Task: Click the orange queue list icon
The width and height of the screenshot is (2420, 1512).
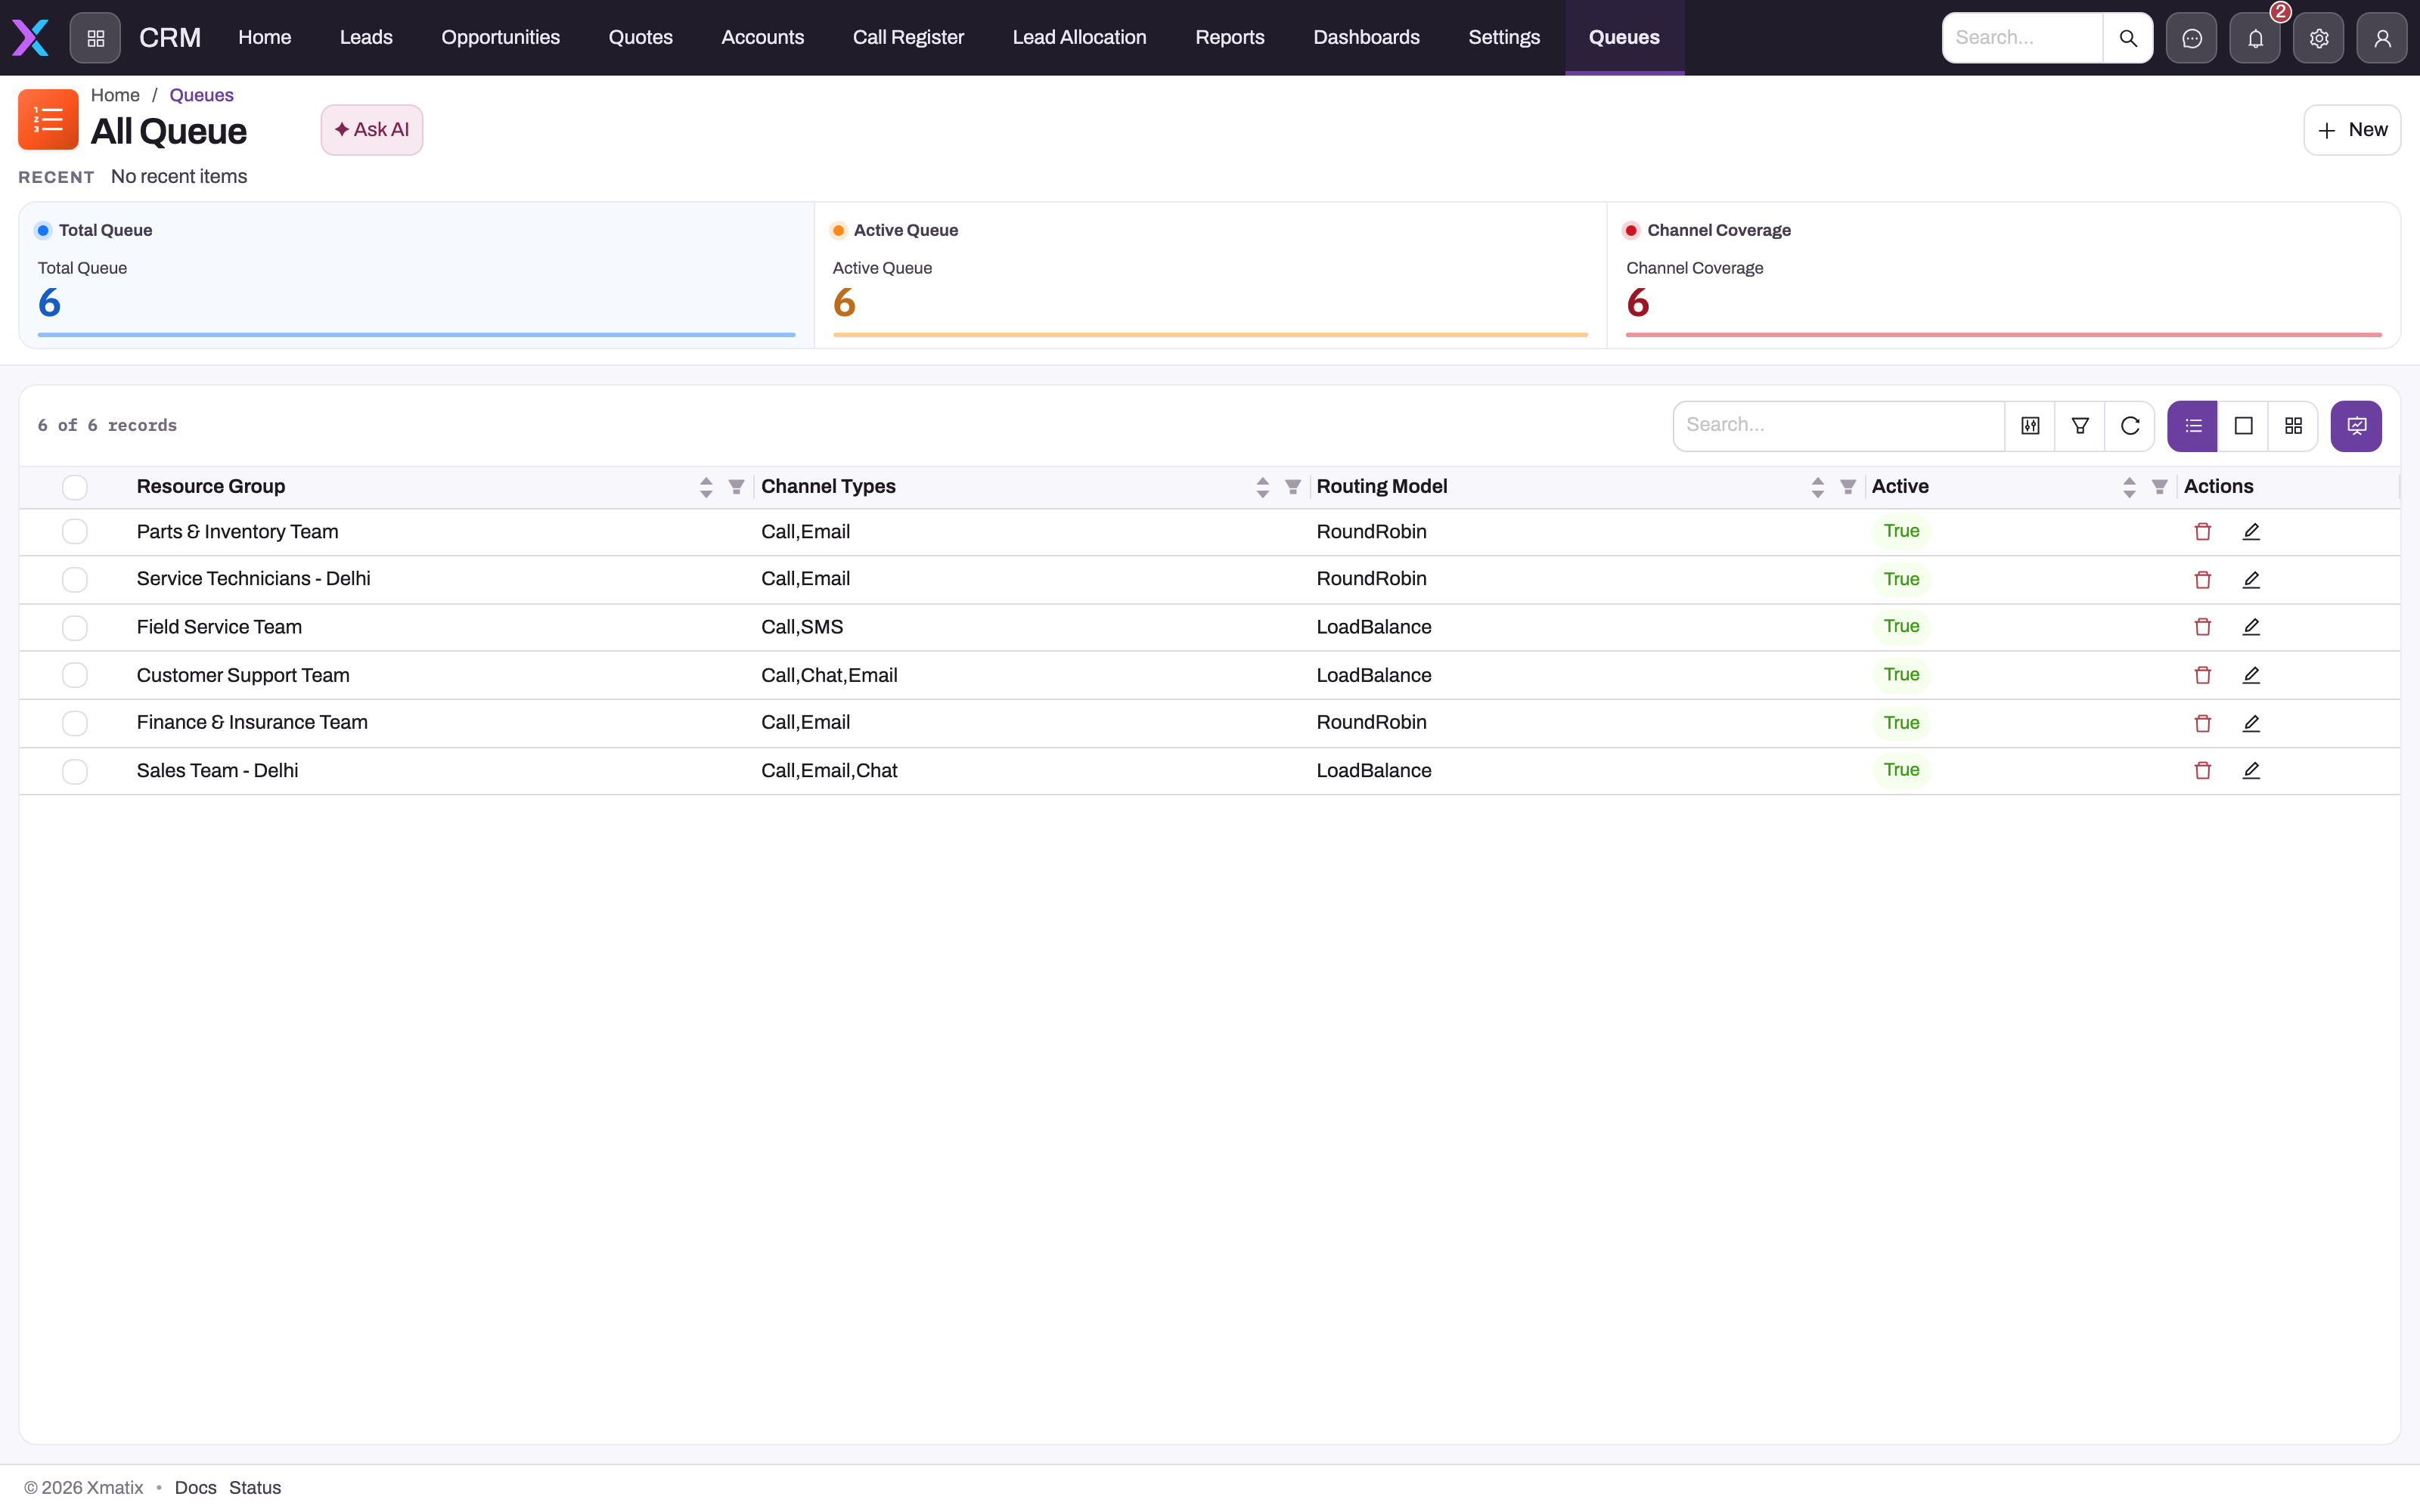Action: (x=48, y=120)
